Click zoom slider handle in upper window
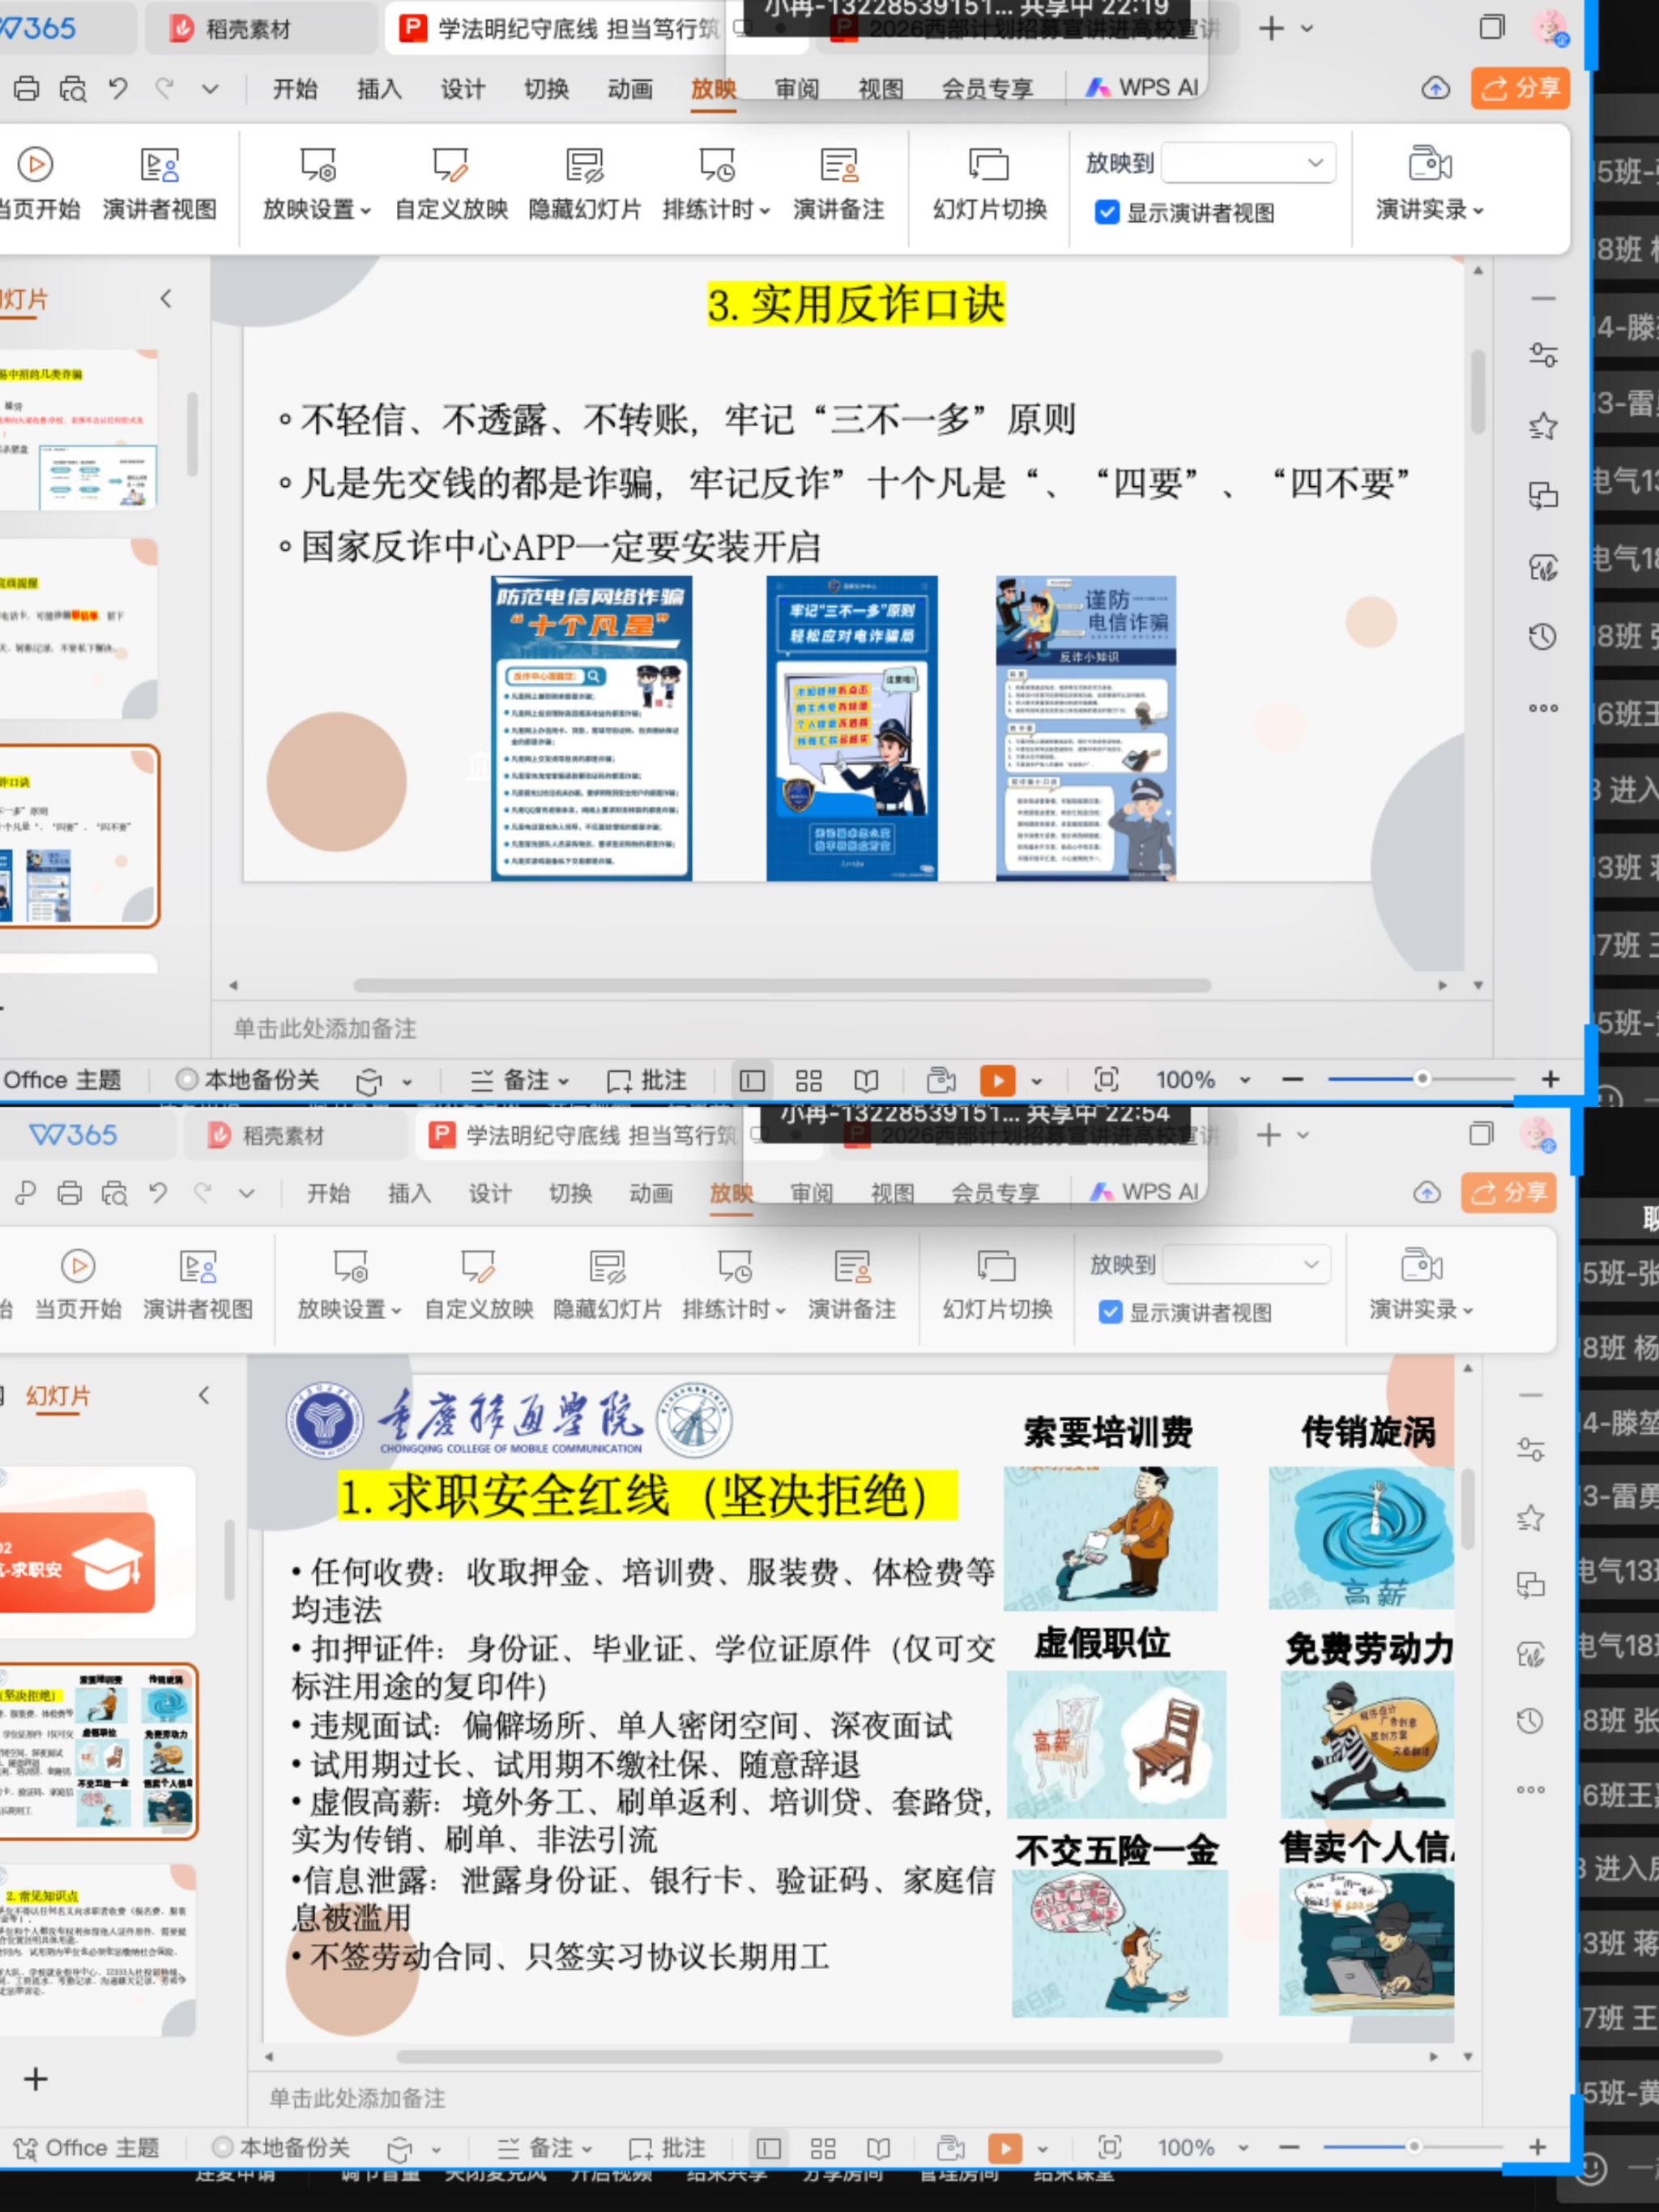 click(x=1422, y=1079)
